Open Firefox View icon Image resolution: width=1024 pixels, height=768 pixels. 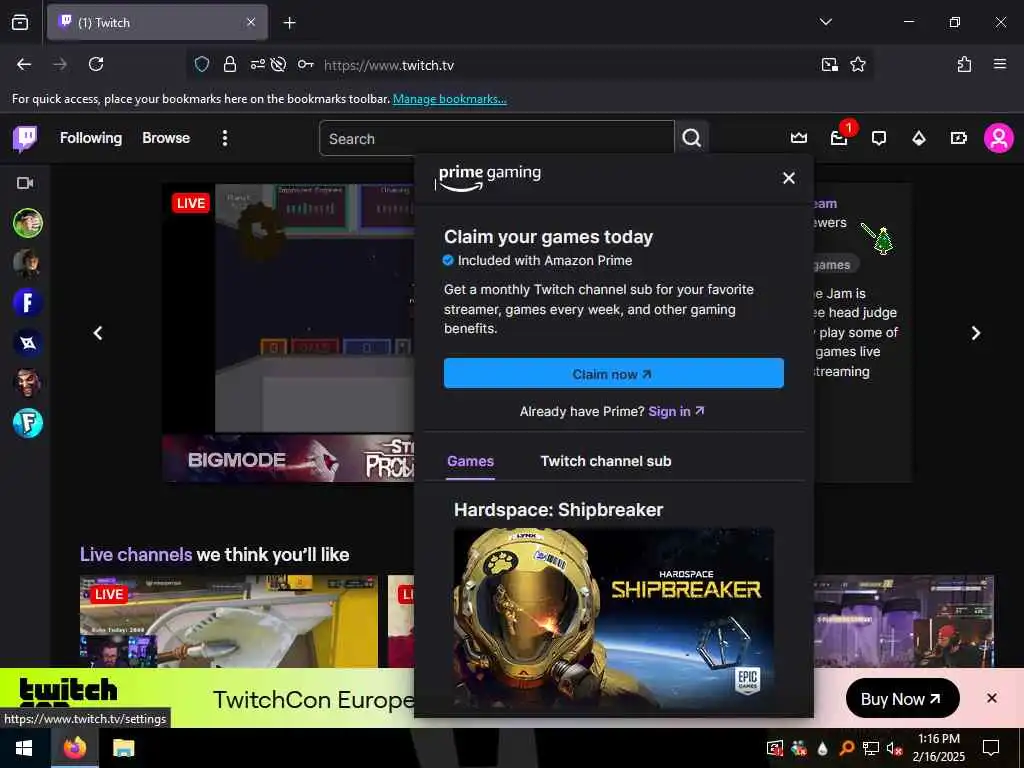tap(20, 22)
